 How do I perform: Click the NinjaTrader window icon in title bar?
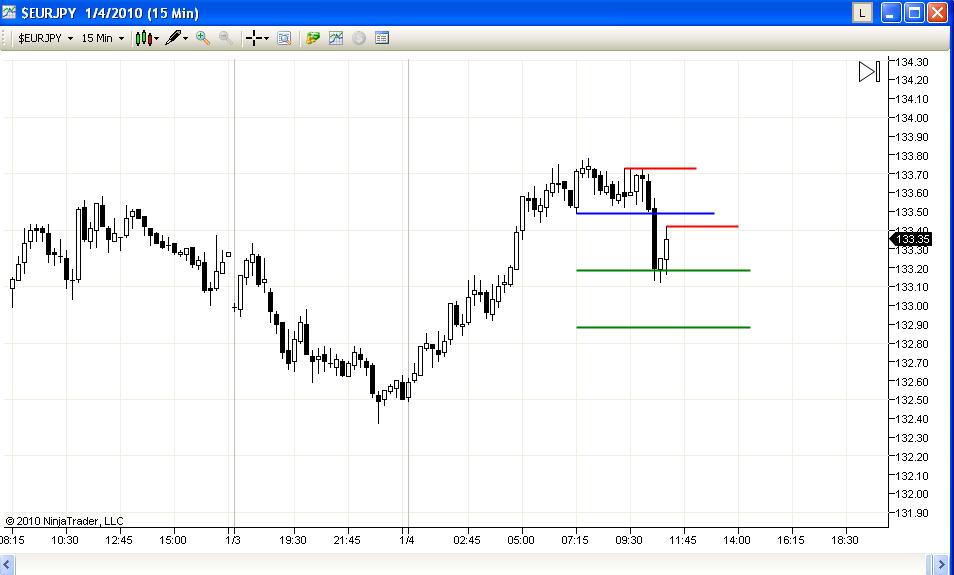click(x=9, y=12)
